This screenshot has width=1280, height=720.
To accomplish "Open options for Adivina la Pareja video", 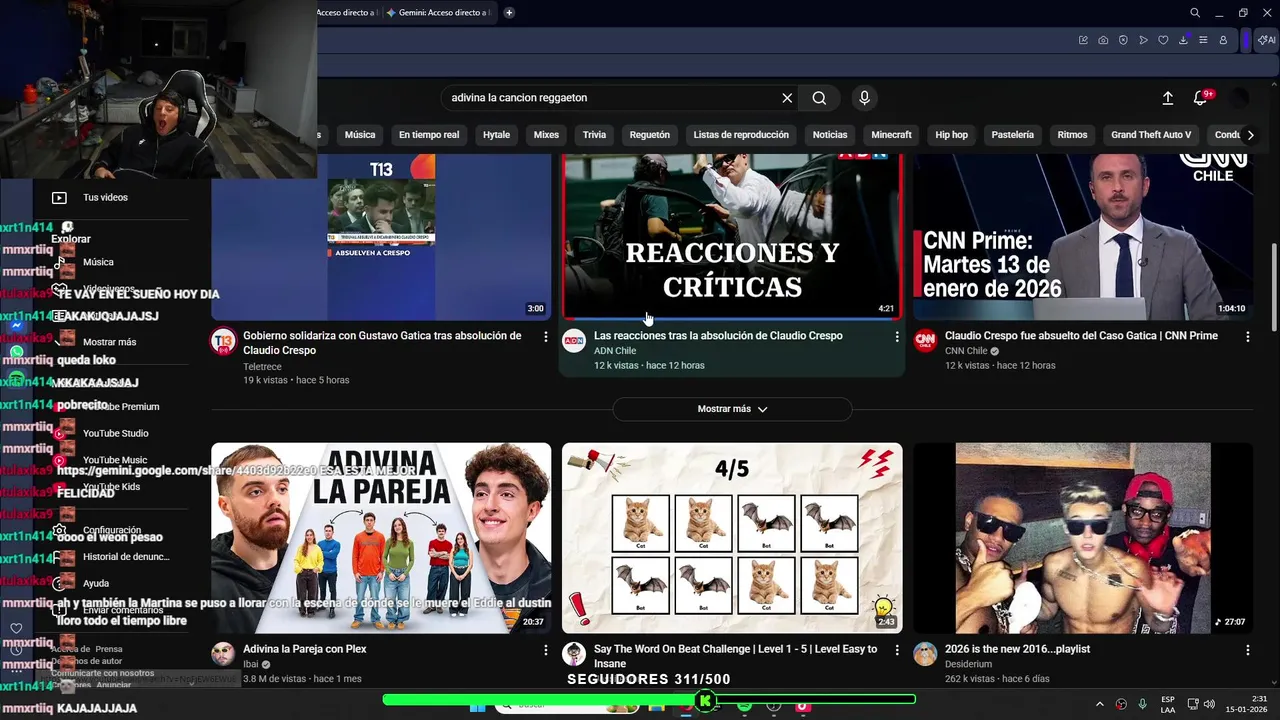I will point(545,650).
